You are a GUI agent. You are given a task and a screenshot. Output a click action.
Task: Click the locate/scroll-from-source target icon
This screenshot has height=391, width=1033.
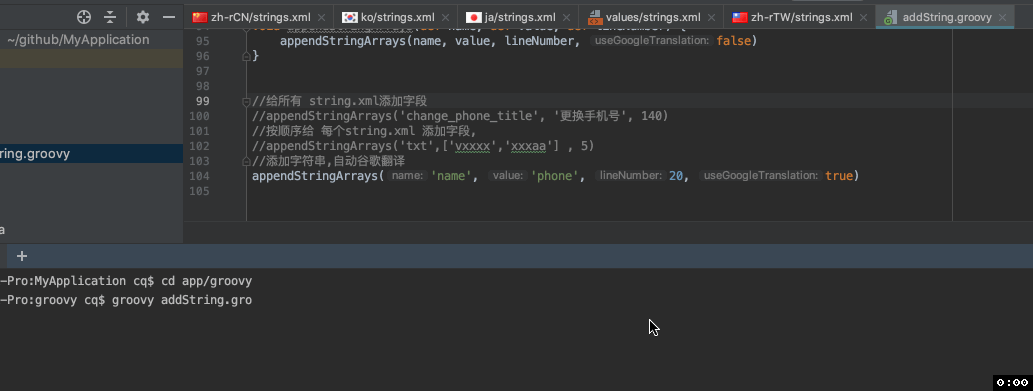(84, 17)
